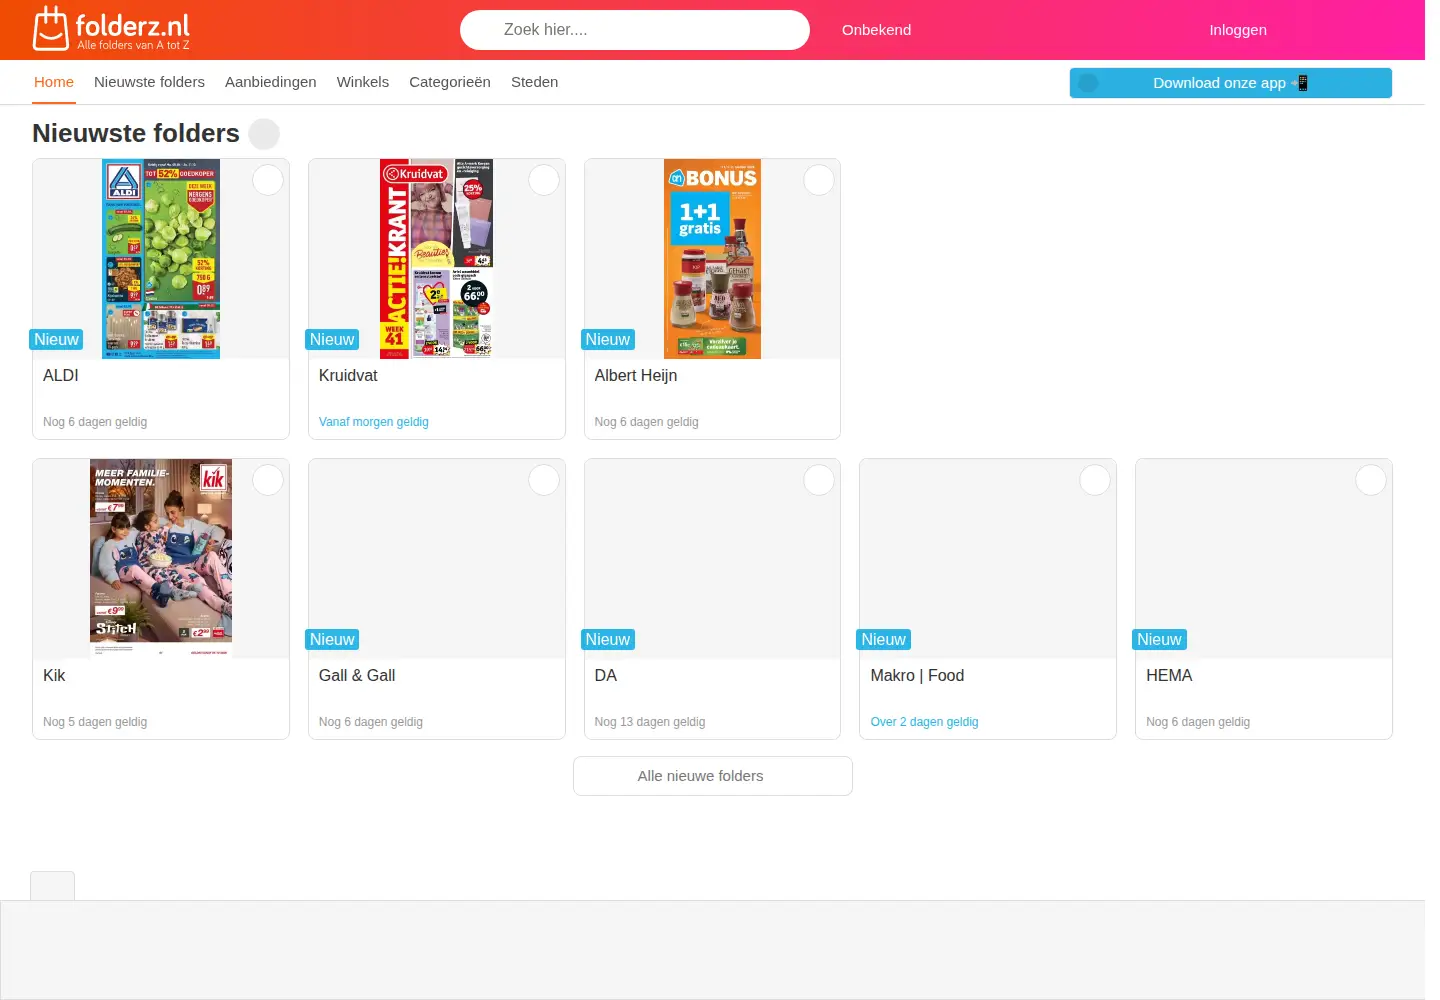Toggle favorite circle on ALDI card
The height and width of the screenshot is (1000, 1440).
[268, 180]
